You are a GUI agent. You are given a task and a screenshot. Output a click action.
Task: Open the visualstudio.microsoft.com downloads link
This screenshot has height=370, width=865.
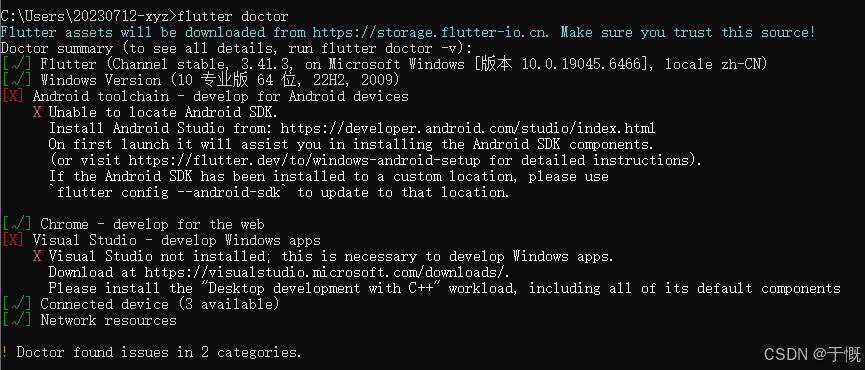coord(327,272)
